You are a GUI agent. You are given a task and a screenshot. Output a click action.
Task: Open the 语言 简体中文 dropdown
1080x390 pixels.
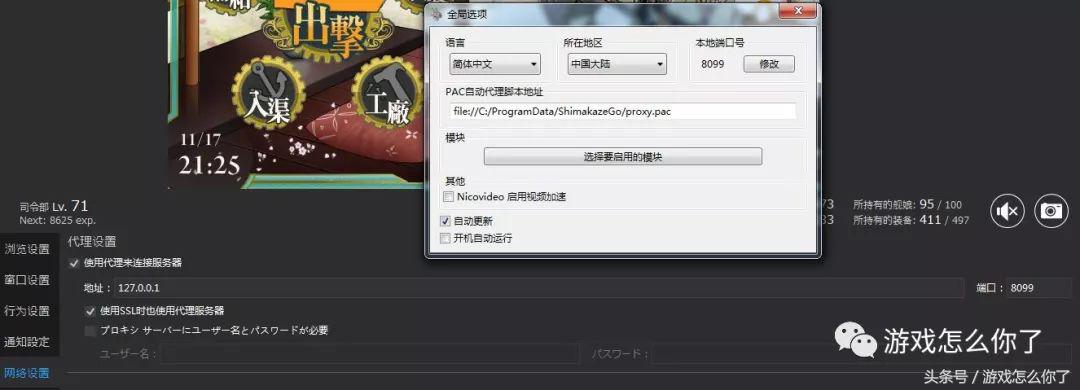click(495, 64)
